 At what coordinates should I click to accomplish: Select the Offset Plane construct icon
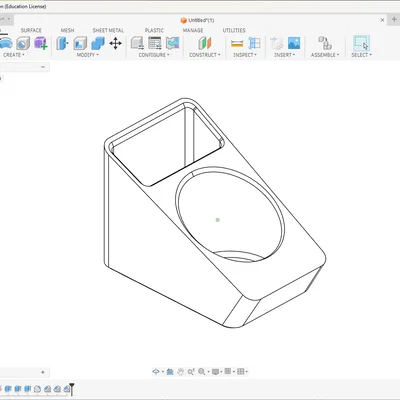(205, 43)
